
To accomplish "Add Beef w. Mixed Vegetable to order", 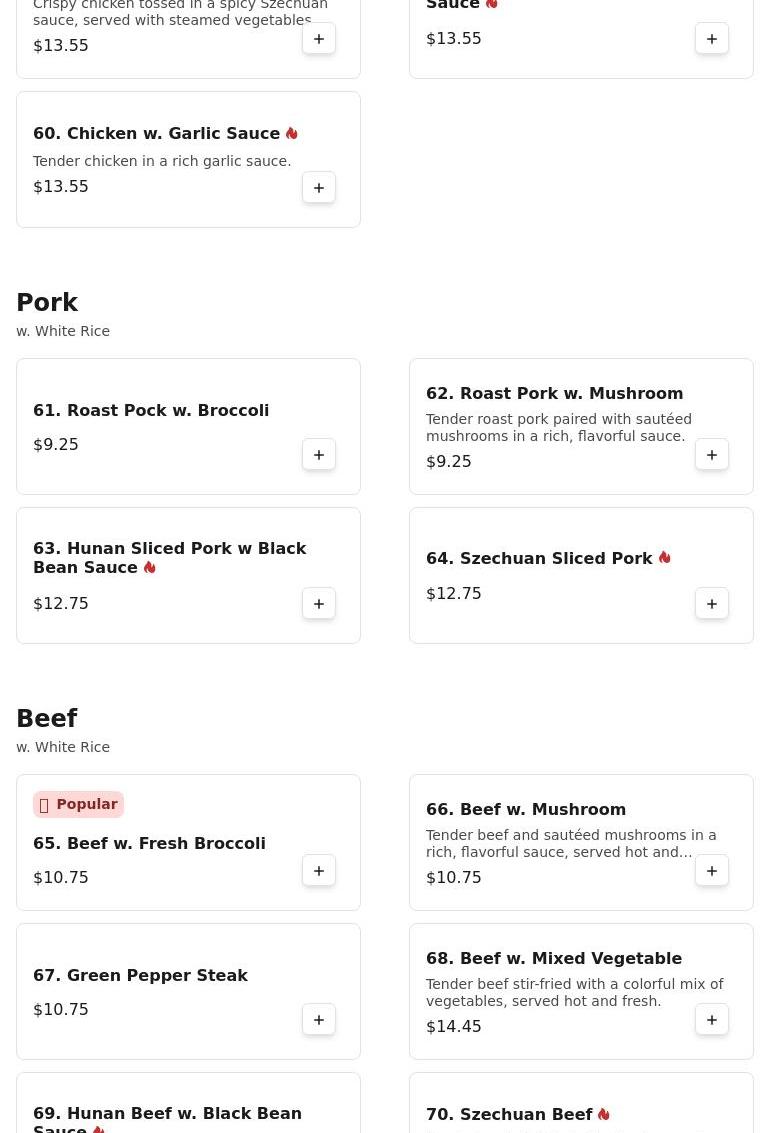I will coord(712,1020).
